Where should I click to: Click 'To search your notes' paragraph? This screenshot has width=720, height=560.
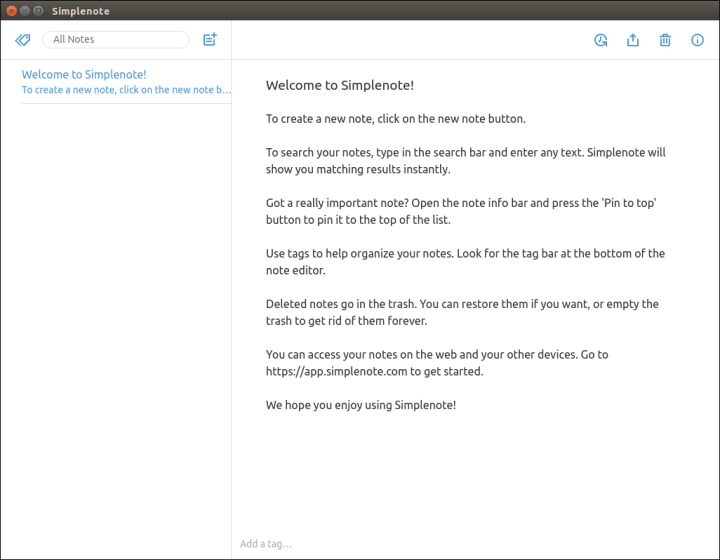coord(466,161)
